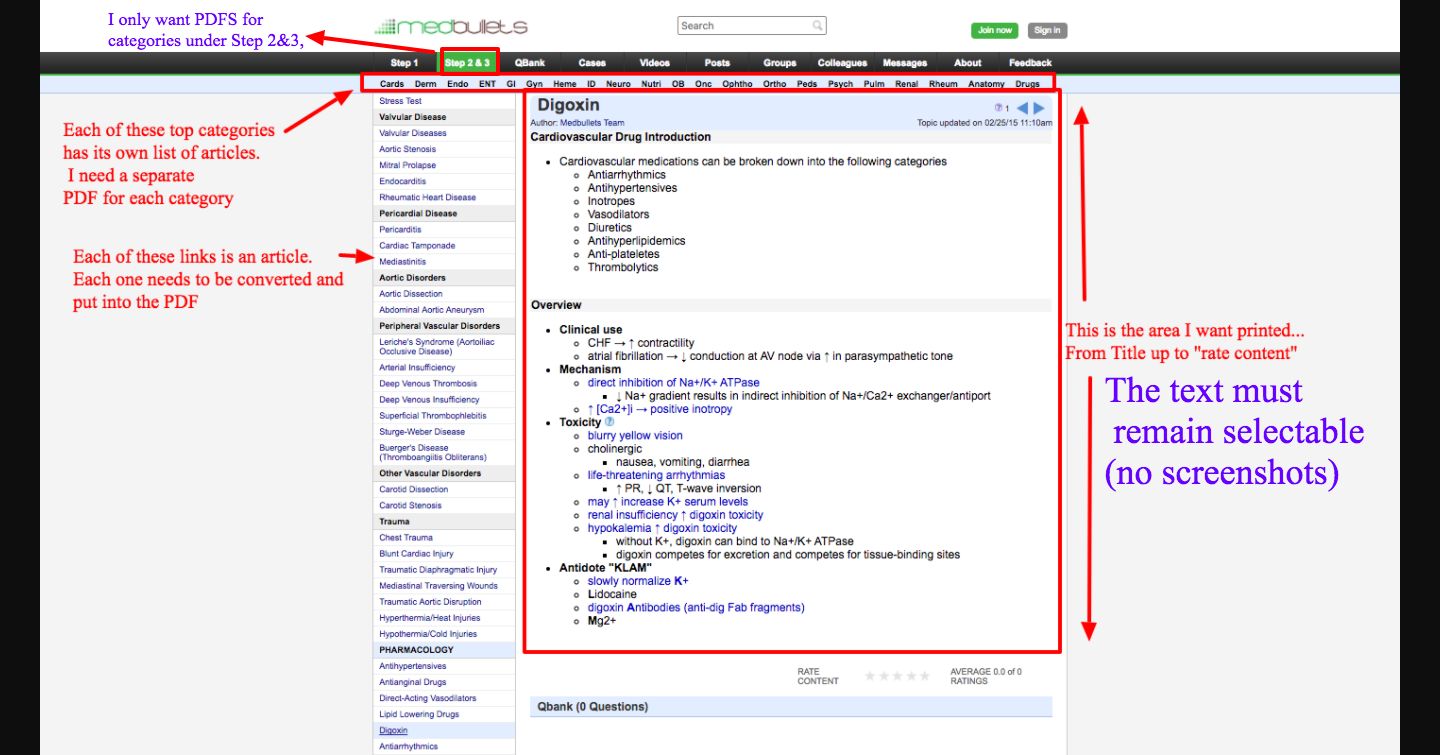This screenshot has height=755, width=1440.
Task: Select the Endo category
Action: point(458,84)
